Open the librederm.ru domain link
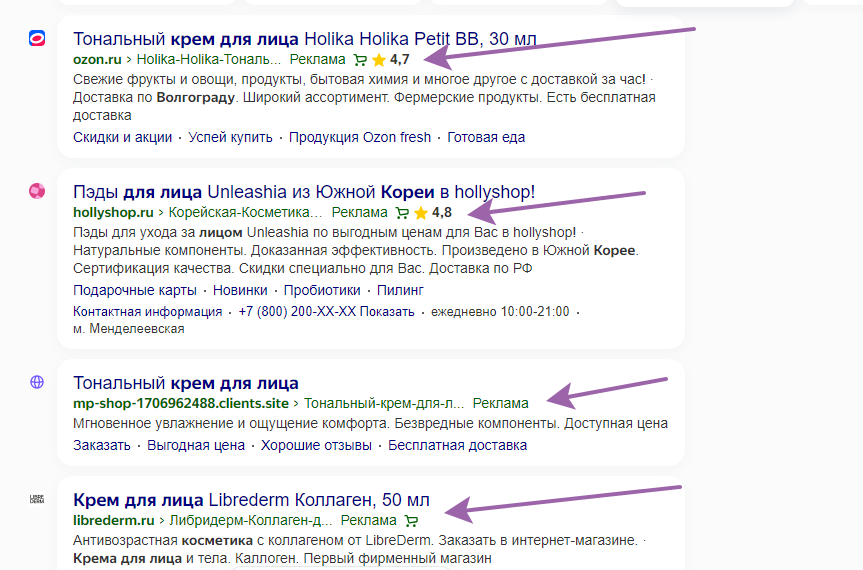This screenshot has height=570, width=863. click(114, 520)
